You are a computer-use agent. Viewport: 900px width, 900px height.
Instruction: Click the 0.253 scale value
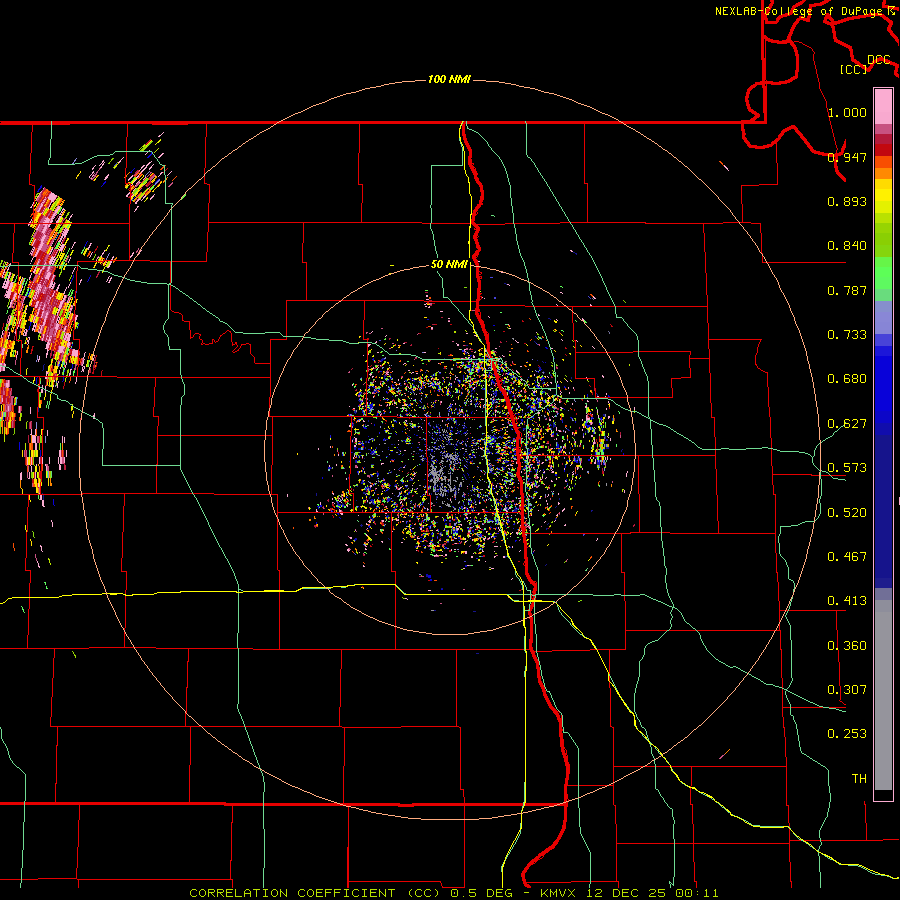click(x=847, y=734)
